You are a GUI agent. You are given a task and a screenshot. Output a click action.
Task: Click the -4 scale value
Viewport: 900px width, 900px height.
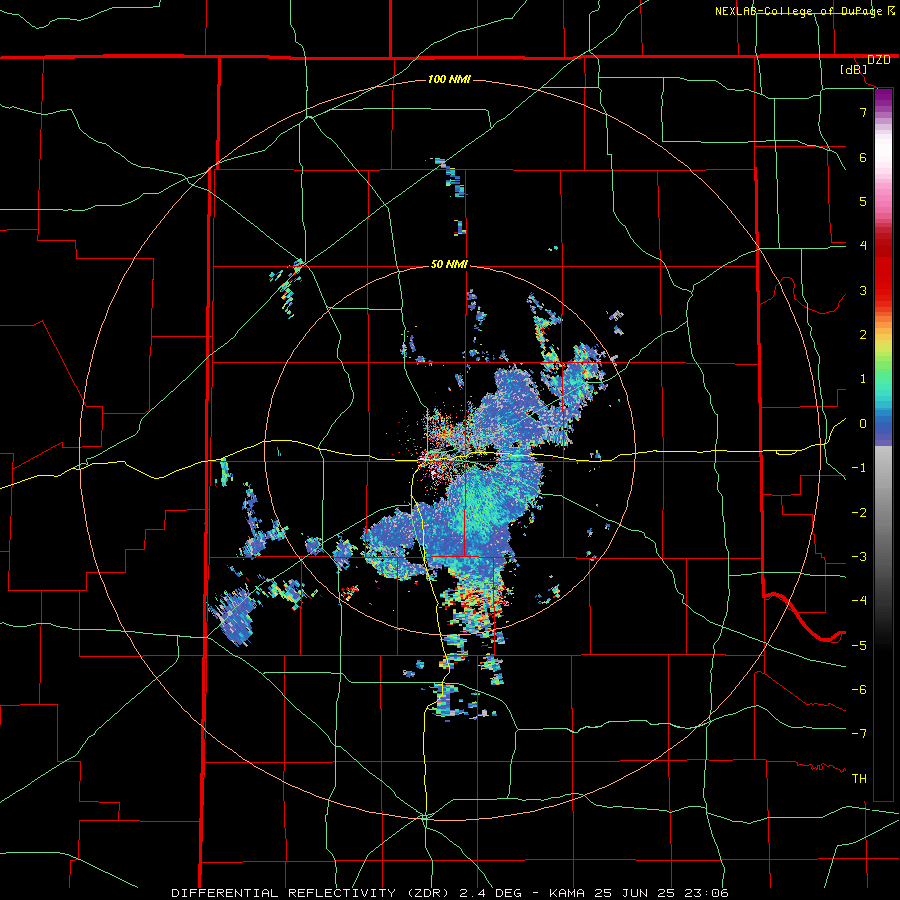click(x=859, y=600)
